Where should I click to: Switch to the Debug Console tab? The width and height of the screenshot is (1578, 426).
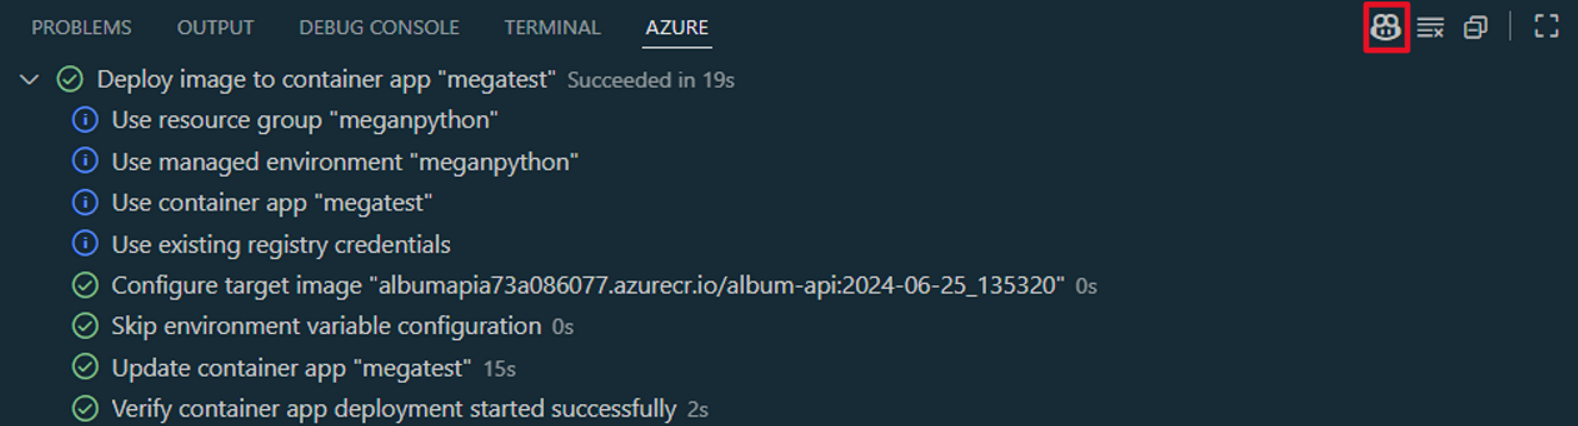[379, 28]
